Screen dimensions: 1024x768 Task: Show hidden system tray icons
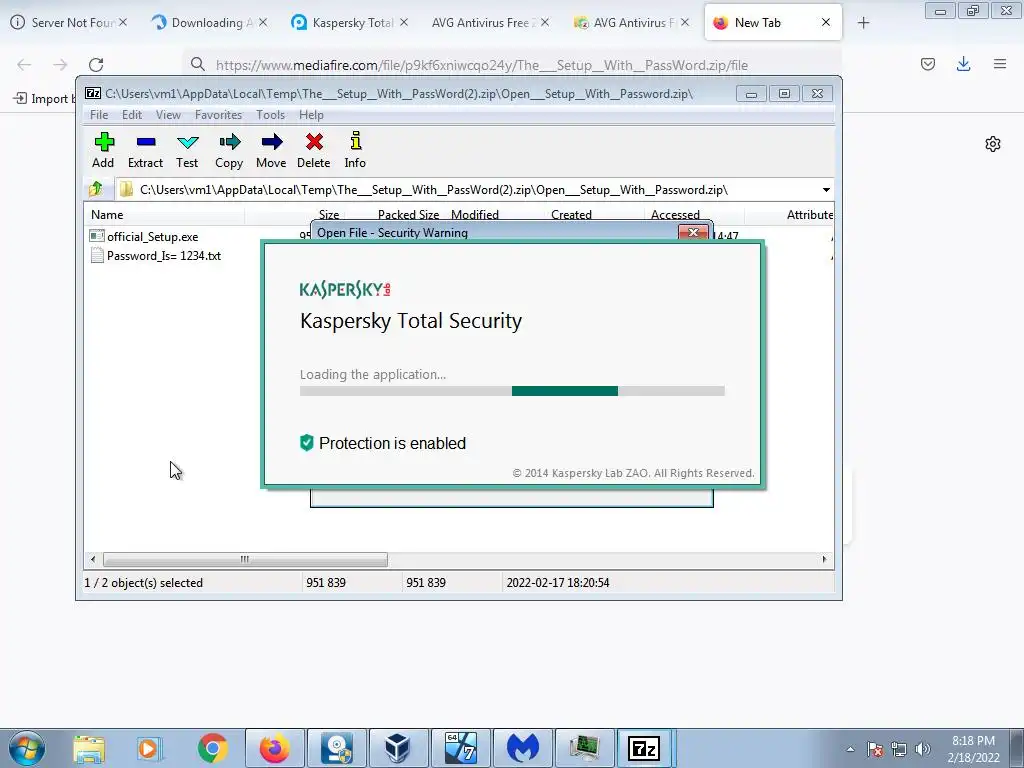pos(850,749)
